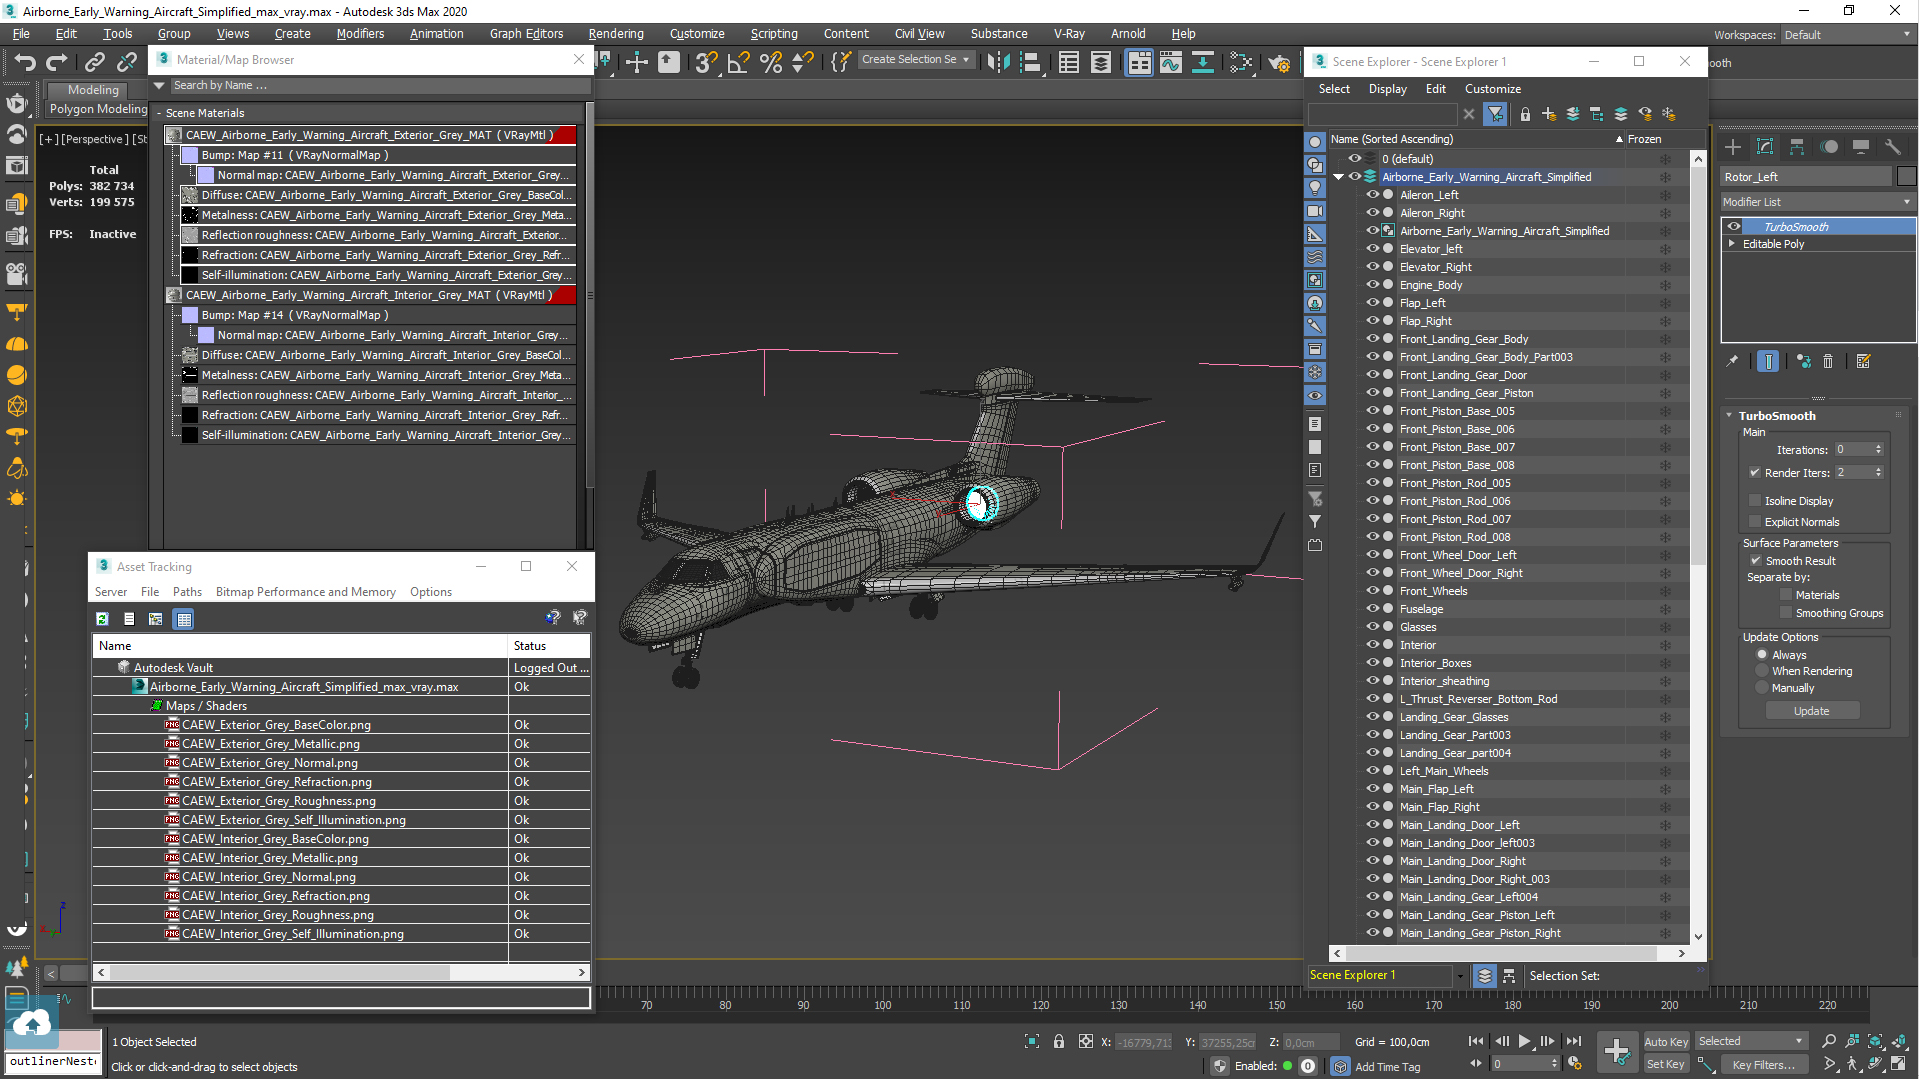This screenshot has height=1080, width=1920.
Task: Remove modifier with the trash icon
Action: pyautogui.click(x=1828, y=361)
